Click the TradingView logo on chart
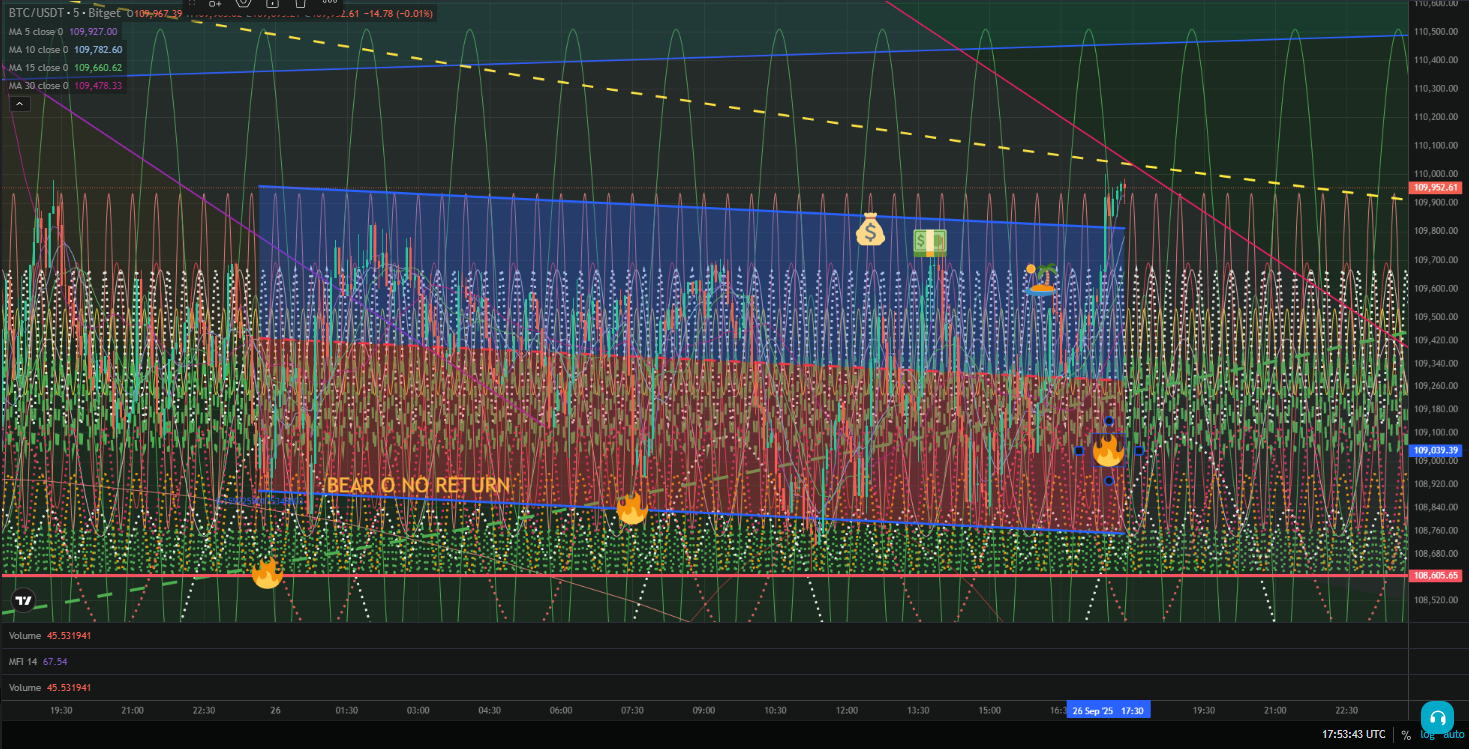Image resolution: width=1469 pixels, height=749 pixels. [23, 602]
